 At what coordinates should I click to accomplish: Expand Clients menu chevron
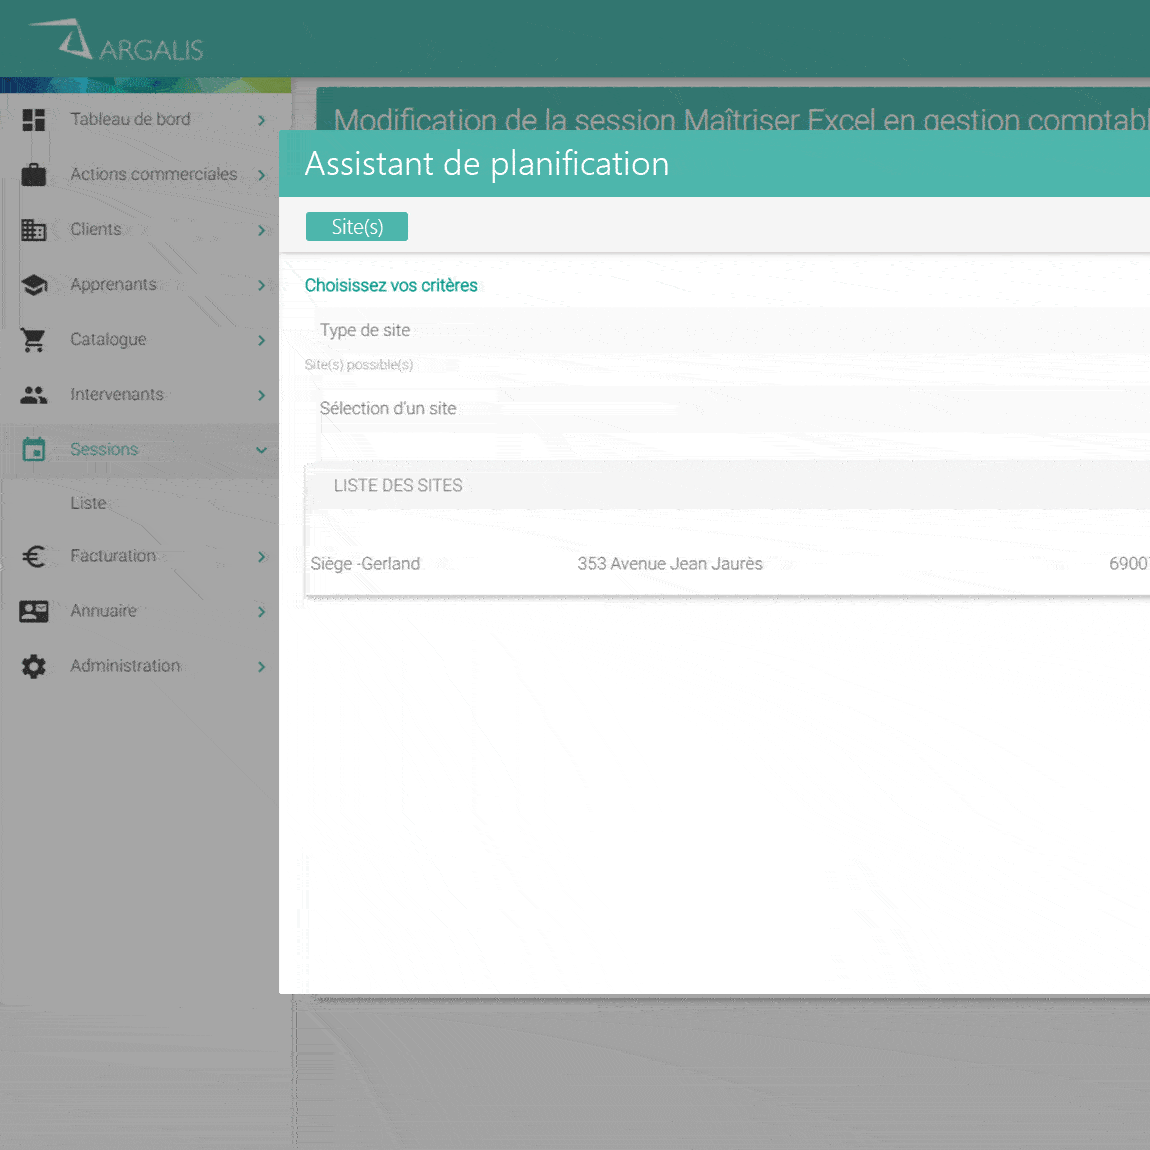point(262,230)
